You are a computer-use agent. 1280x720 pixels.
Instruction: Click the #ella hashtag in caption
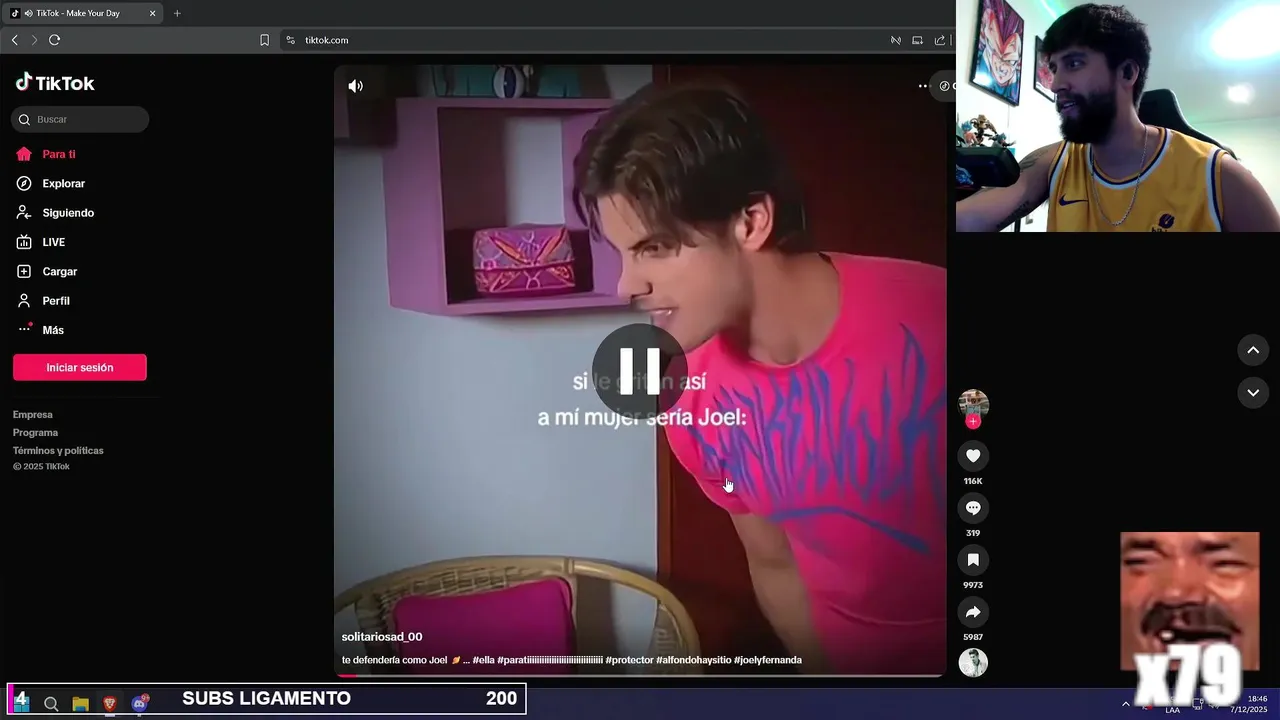pos(484,660)
